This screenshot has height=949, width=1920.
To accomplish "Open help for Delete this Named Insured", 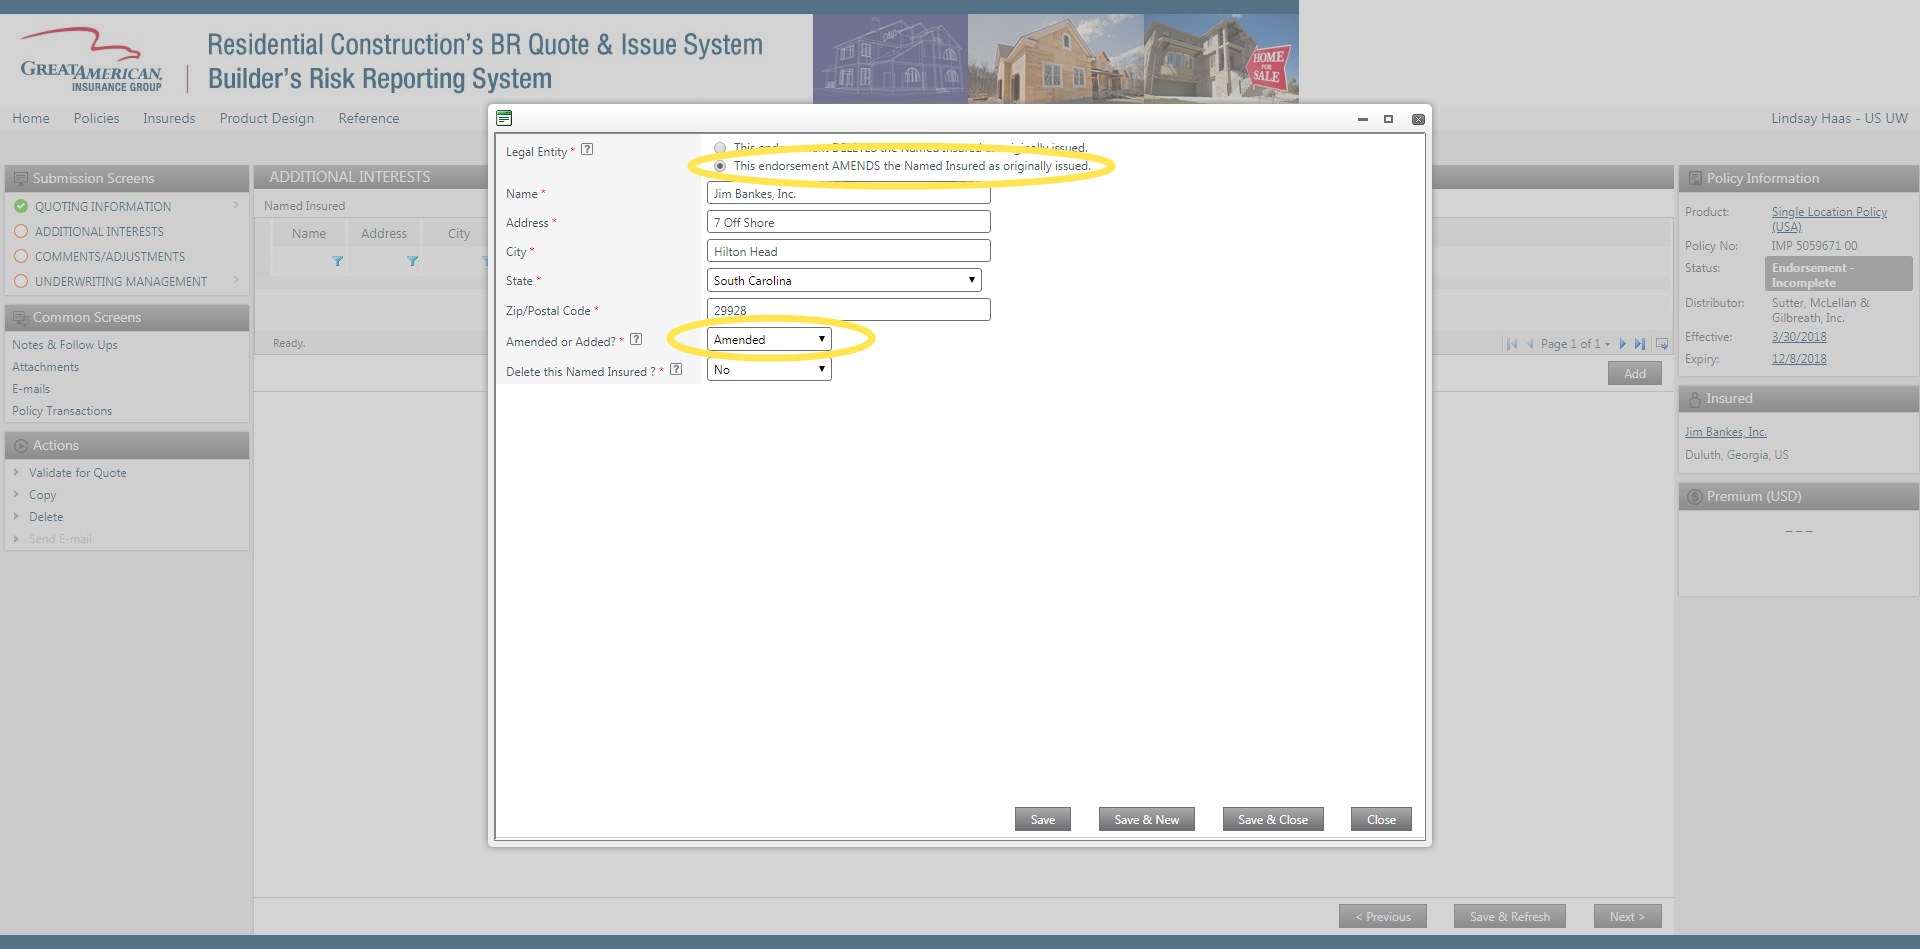I will pyautogui.click(x=676, y=370).
